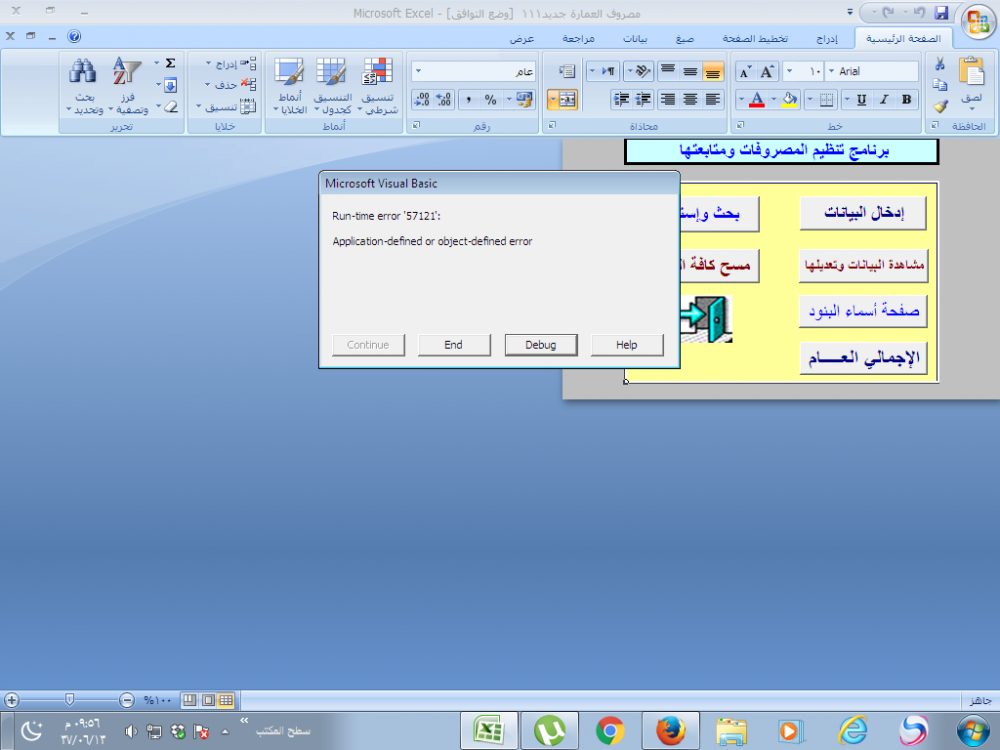The height and width of the screenshot is (750, 1000).
Task: Click Decrease Decimal button
Action: (x=422, y=99)
